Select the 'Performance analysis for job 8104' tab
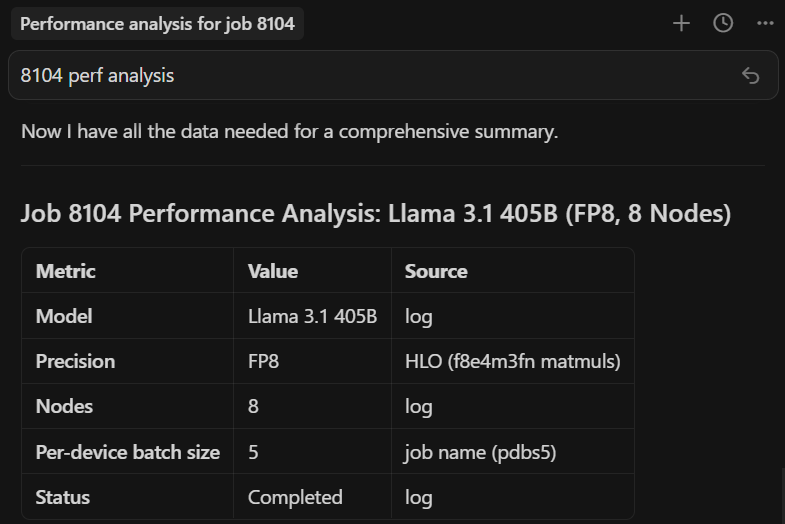Screen dimensions: 785x524 (157, 23)
